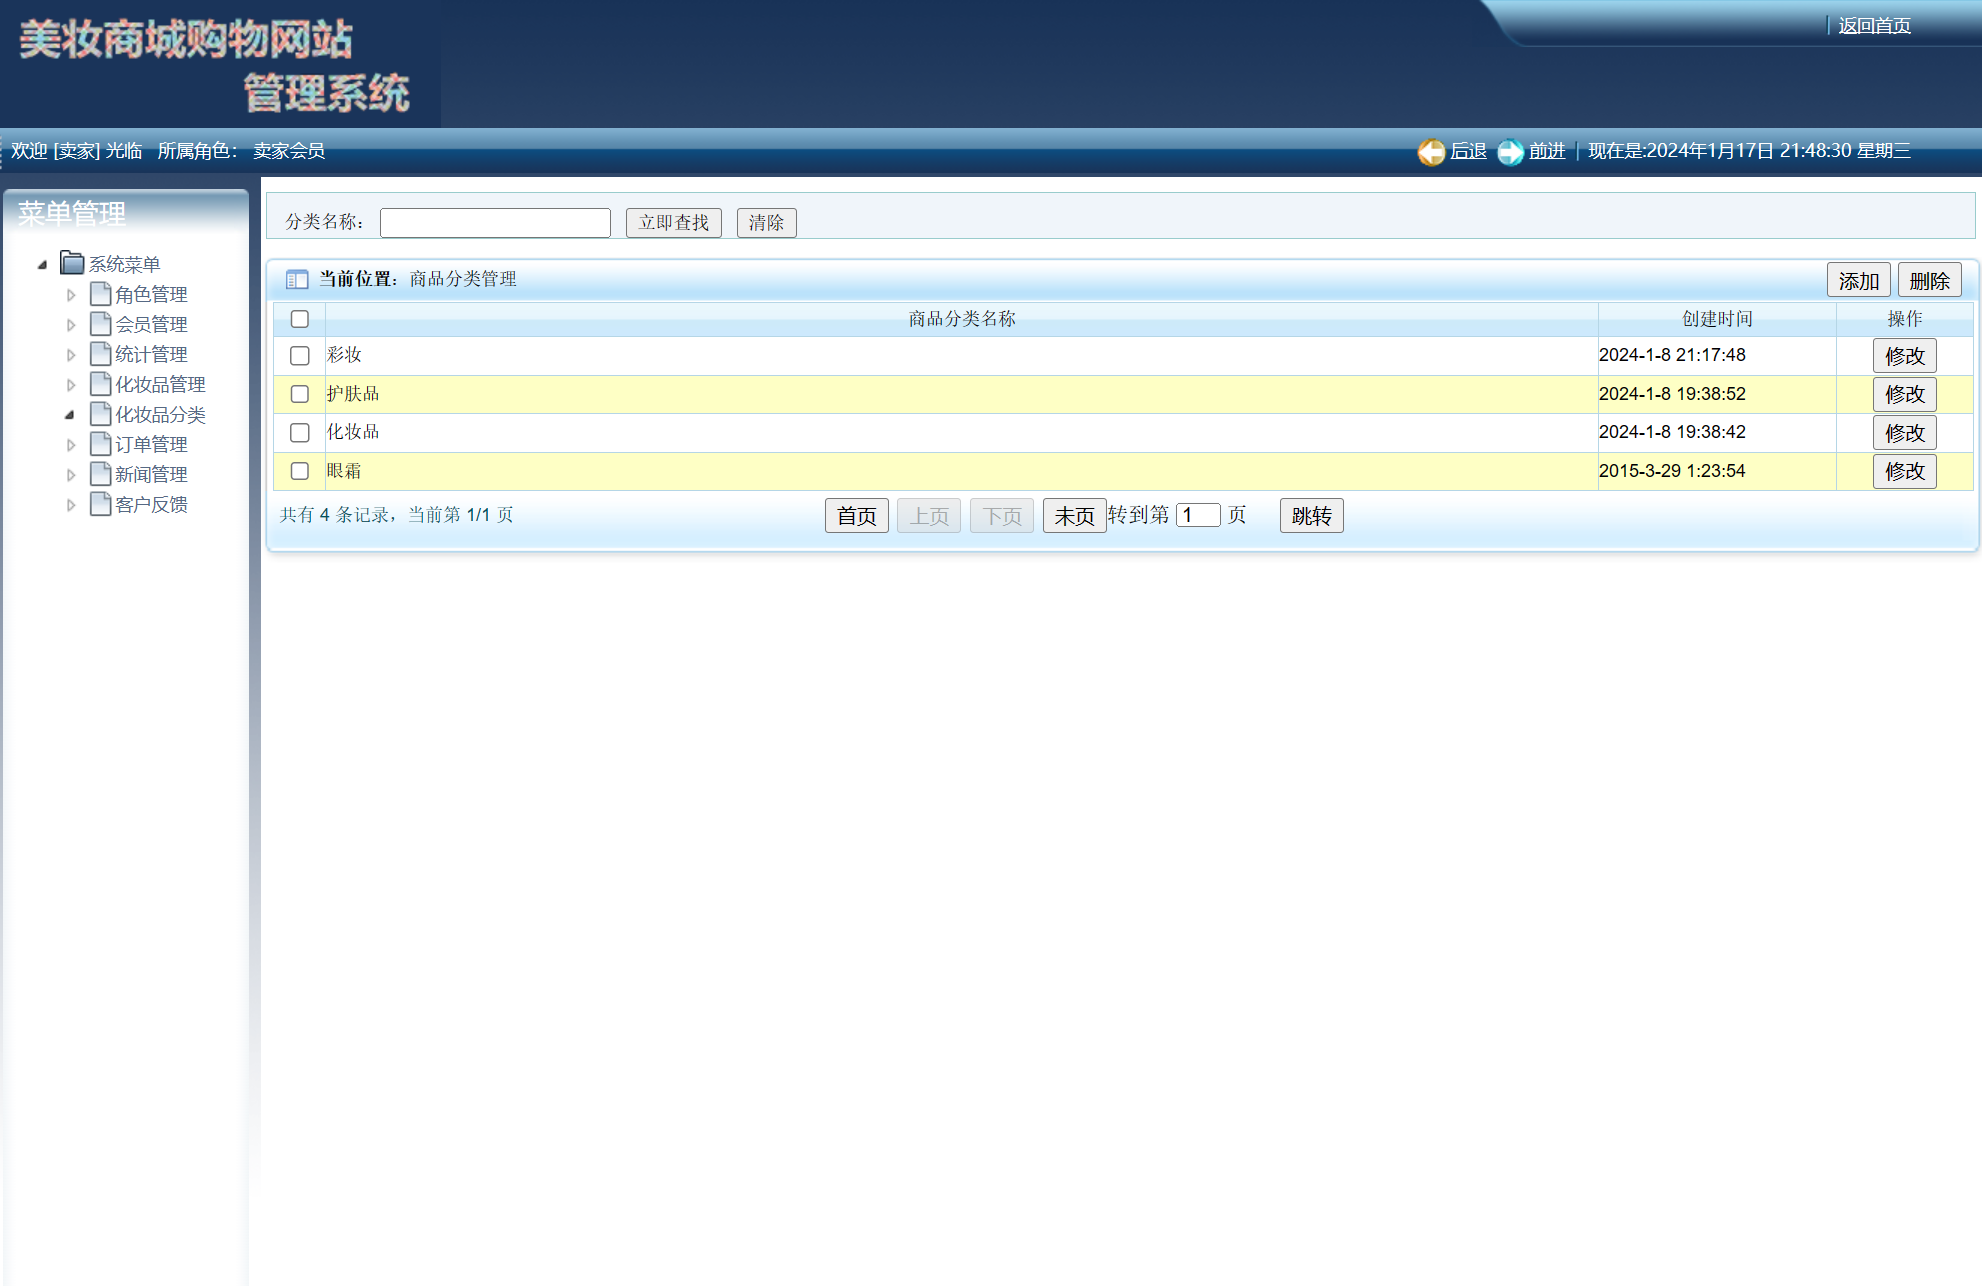Click the document icon for 新闻管理

click(x=100, y=474)
